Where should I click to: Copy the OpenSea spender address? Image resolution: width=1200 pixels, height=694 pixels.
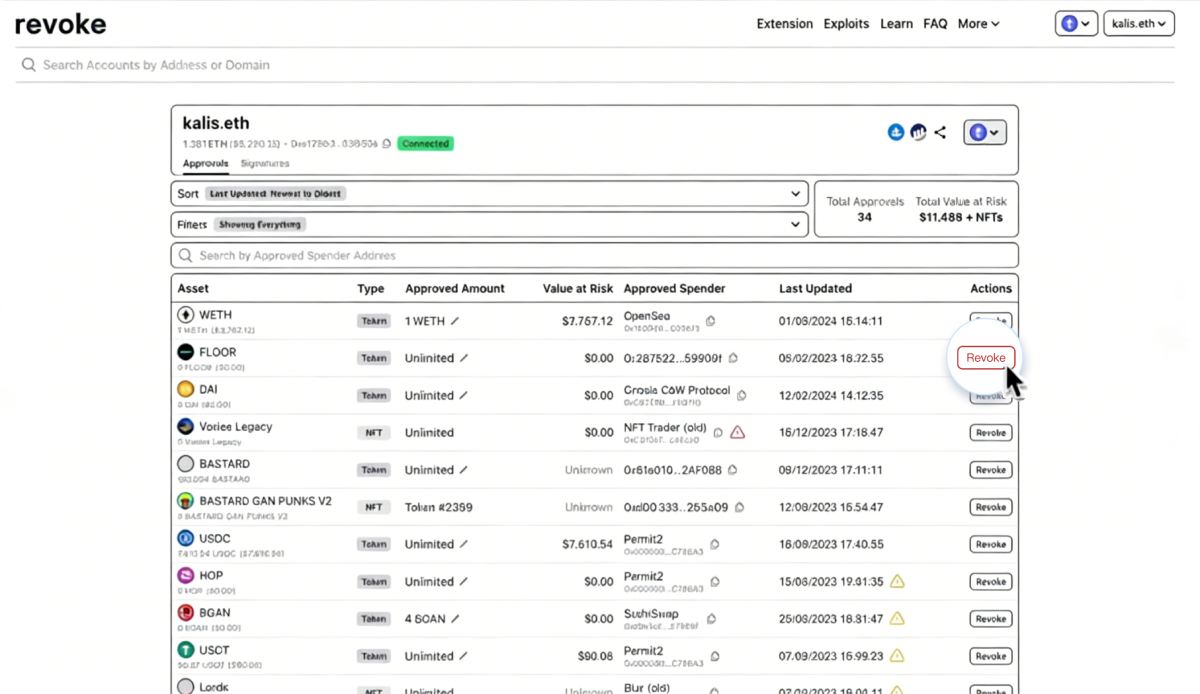pos(710,321)
